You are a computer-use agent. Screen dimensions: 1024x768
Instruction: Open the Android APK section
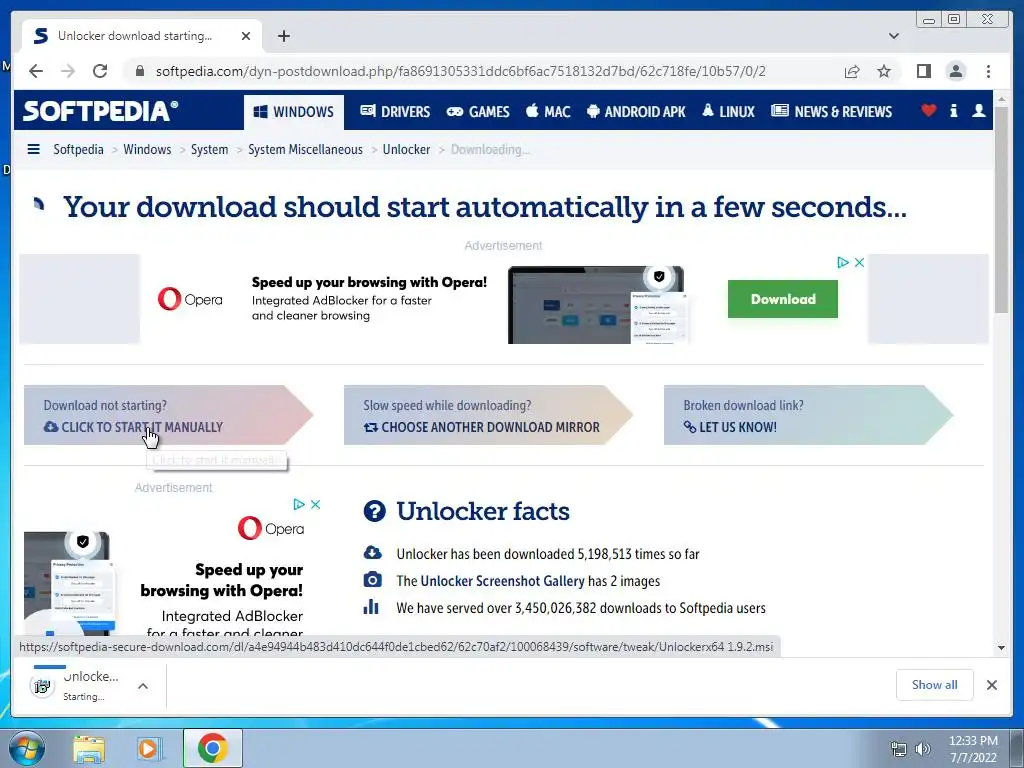tap(636, 112)
